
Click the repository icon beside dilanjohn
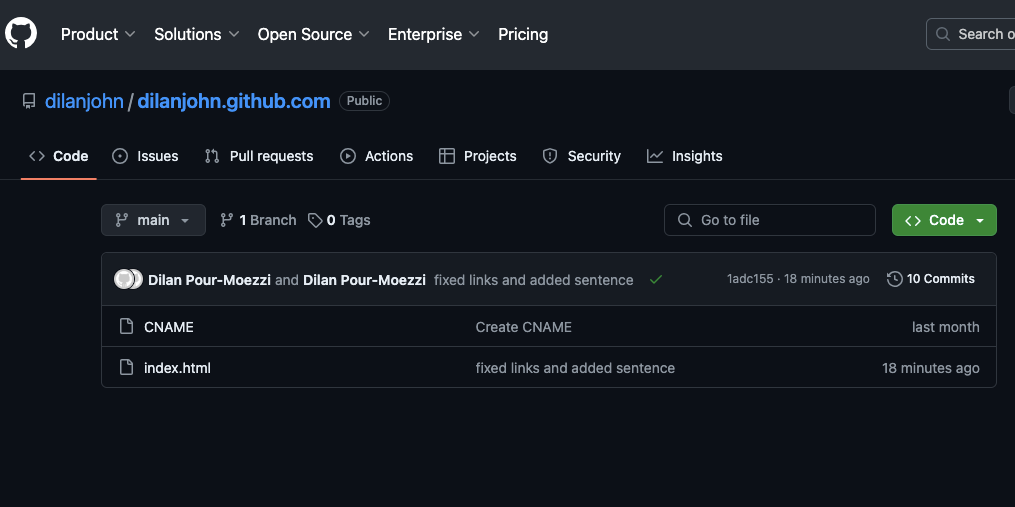[29, 101]
